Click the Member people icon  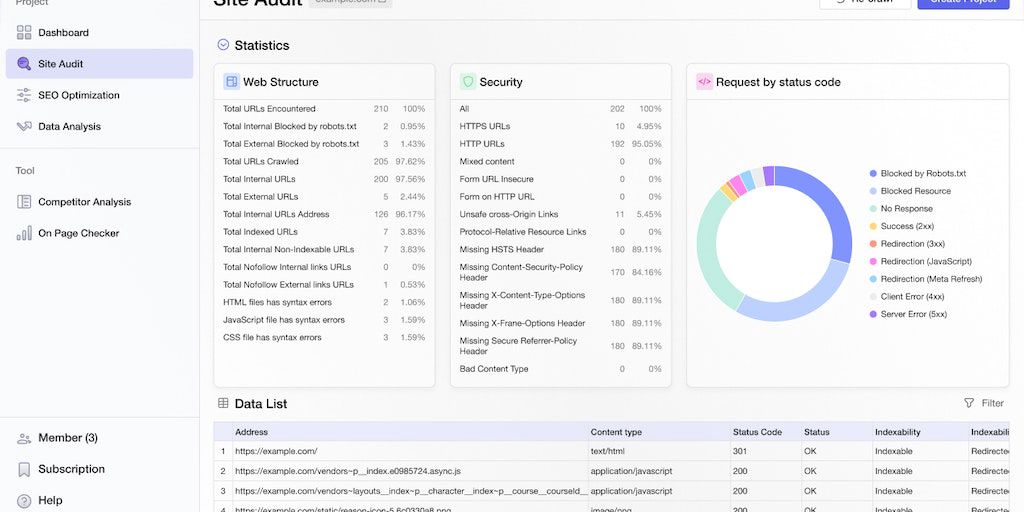24,438
